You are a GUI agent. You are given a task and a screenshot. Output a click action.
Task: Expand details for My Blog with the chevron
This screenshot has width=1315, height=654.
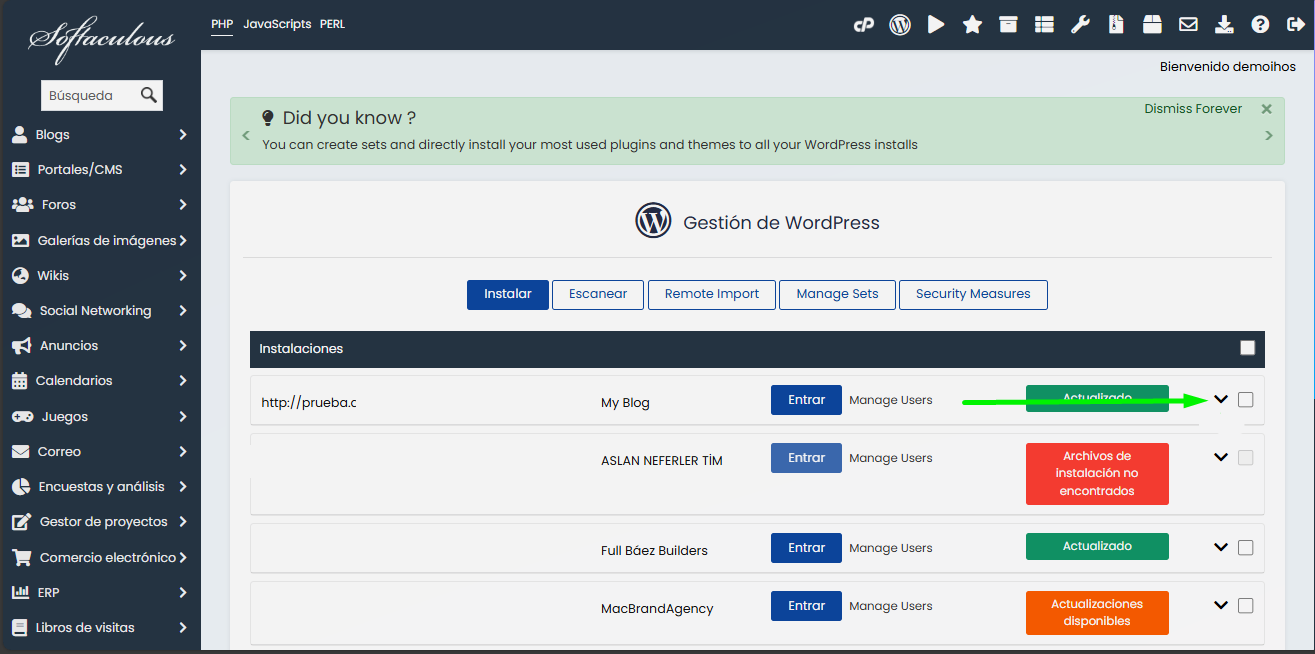(x=1221, y=398)
